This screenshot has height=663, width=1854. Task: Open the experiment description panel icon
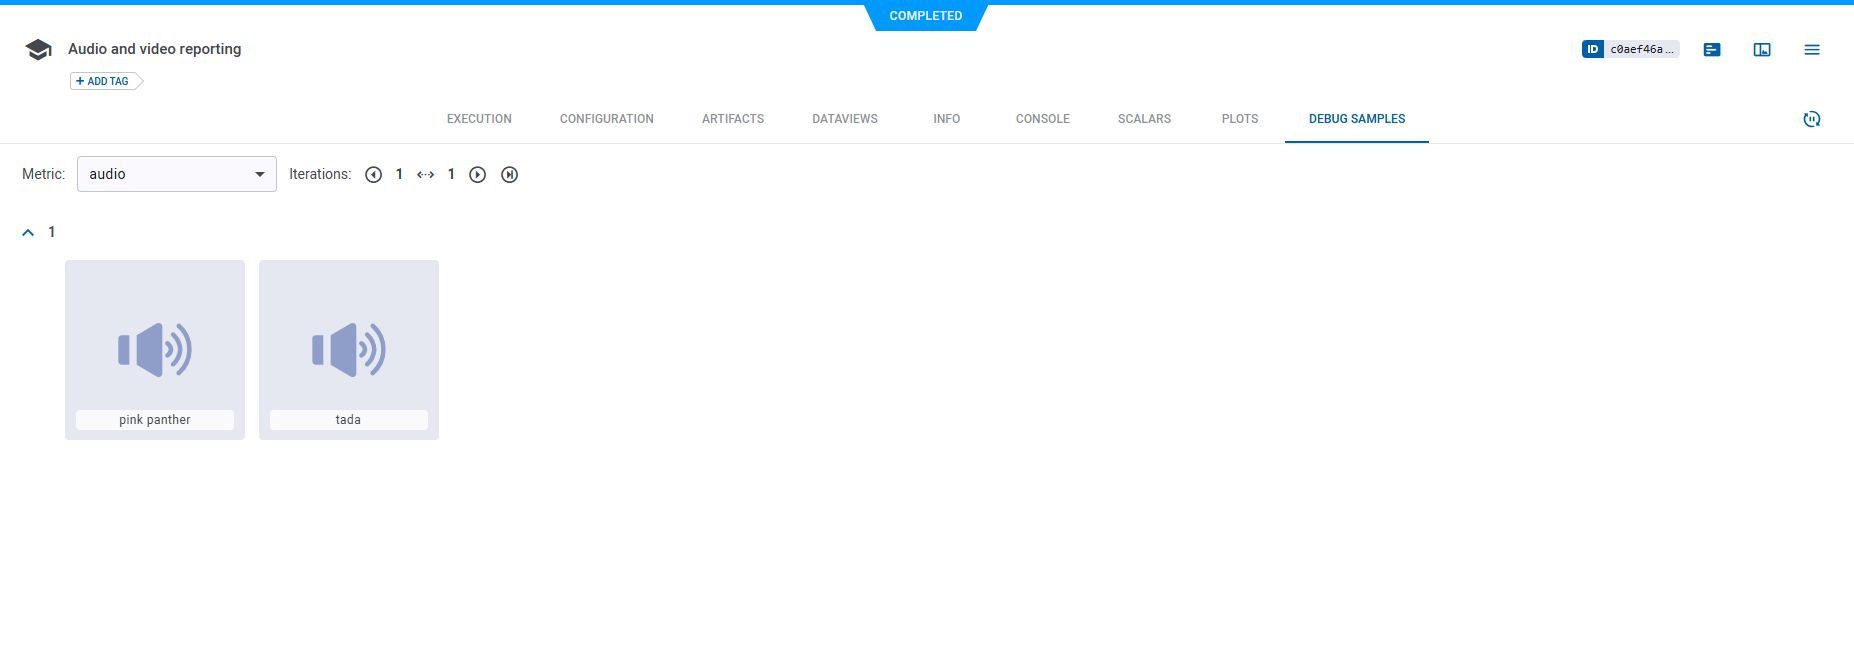point(1711,50)
